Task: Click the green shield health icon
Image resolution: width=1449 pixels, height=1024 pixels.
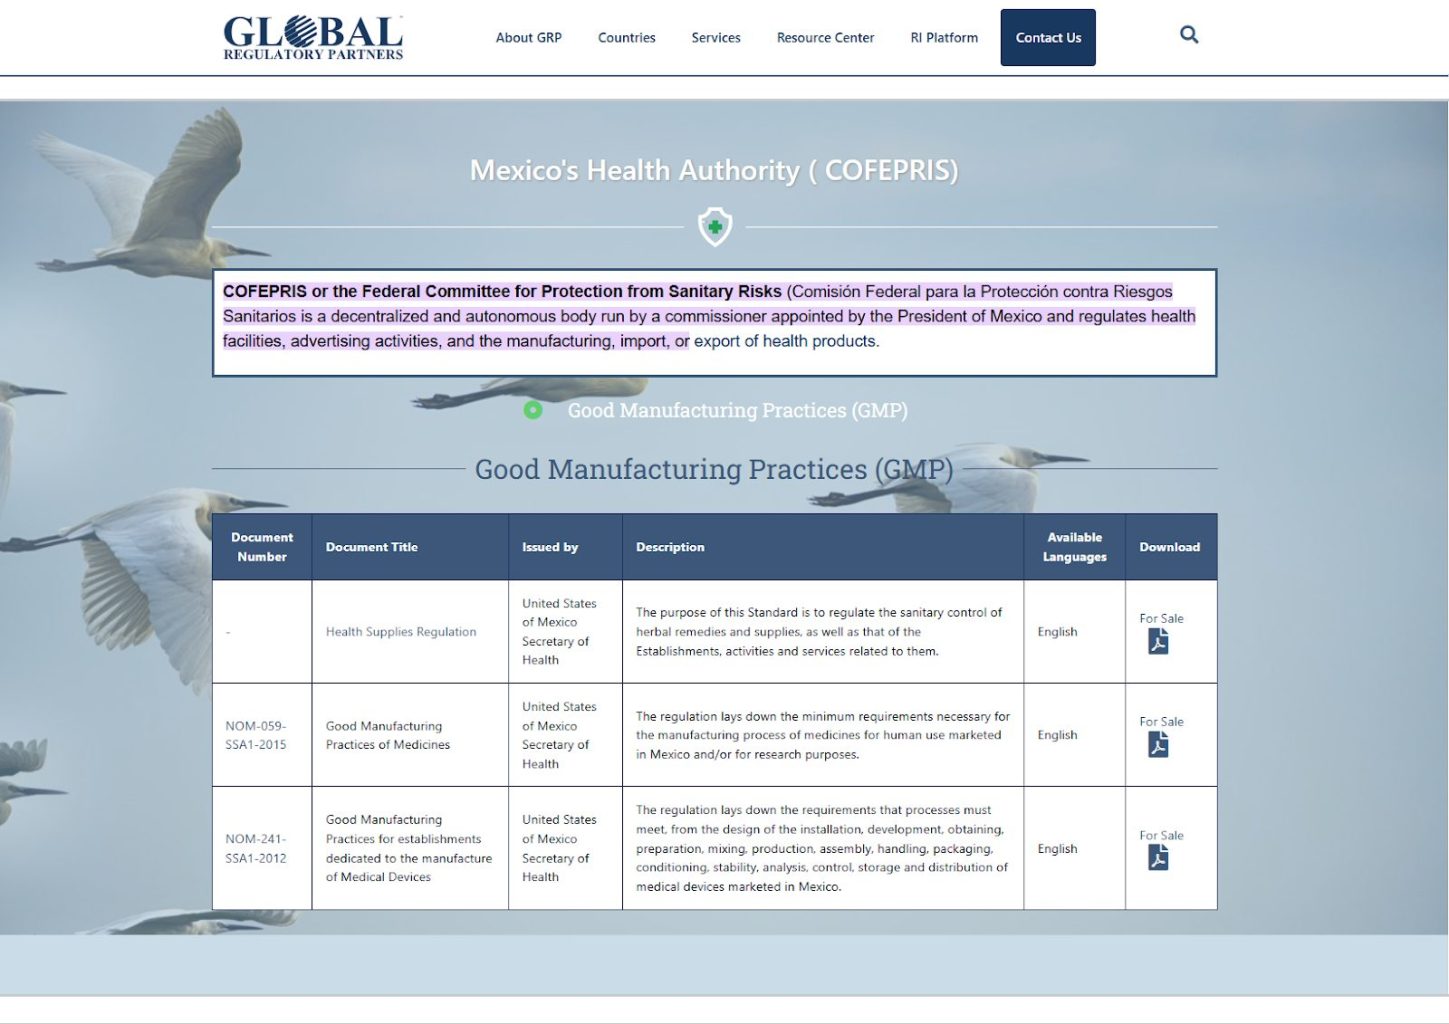Action: click(x=715, y=226)
